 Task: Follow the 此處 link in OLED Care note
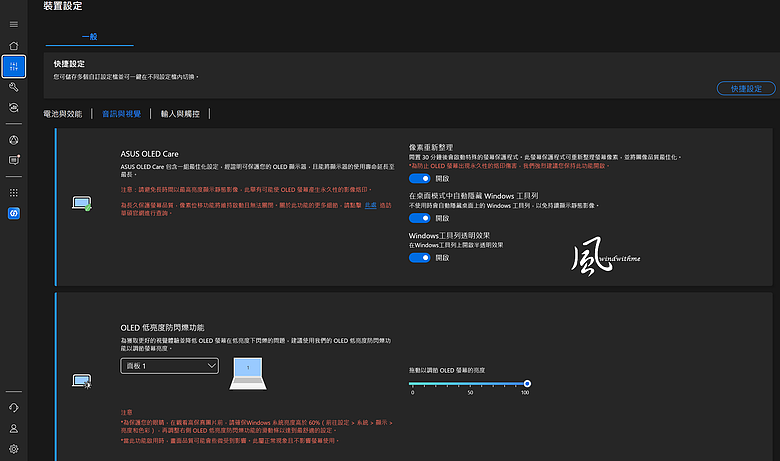pos(371,205)
